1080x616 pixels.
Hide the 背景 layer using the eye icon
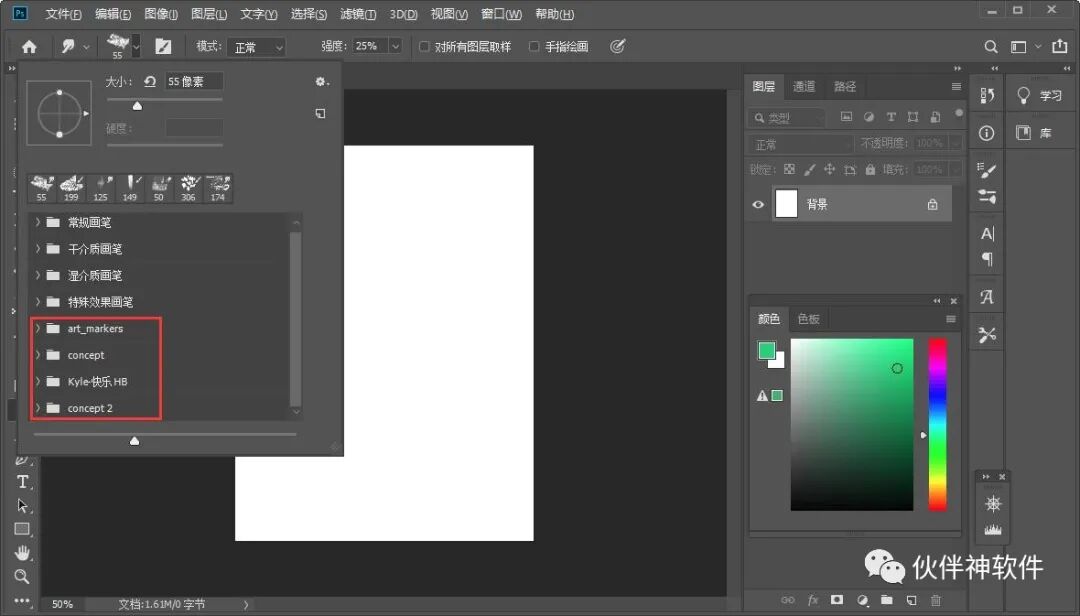pyautogui.click(x=758, y=204)
